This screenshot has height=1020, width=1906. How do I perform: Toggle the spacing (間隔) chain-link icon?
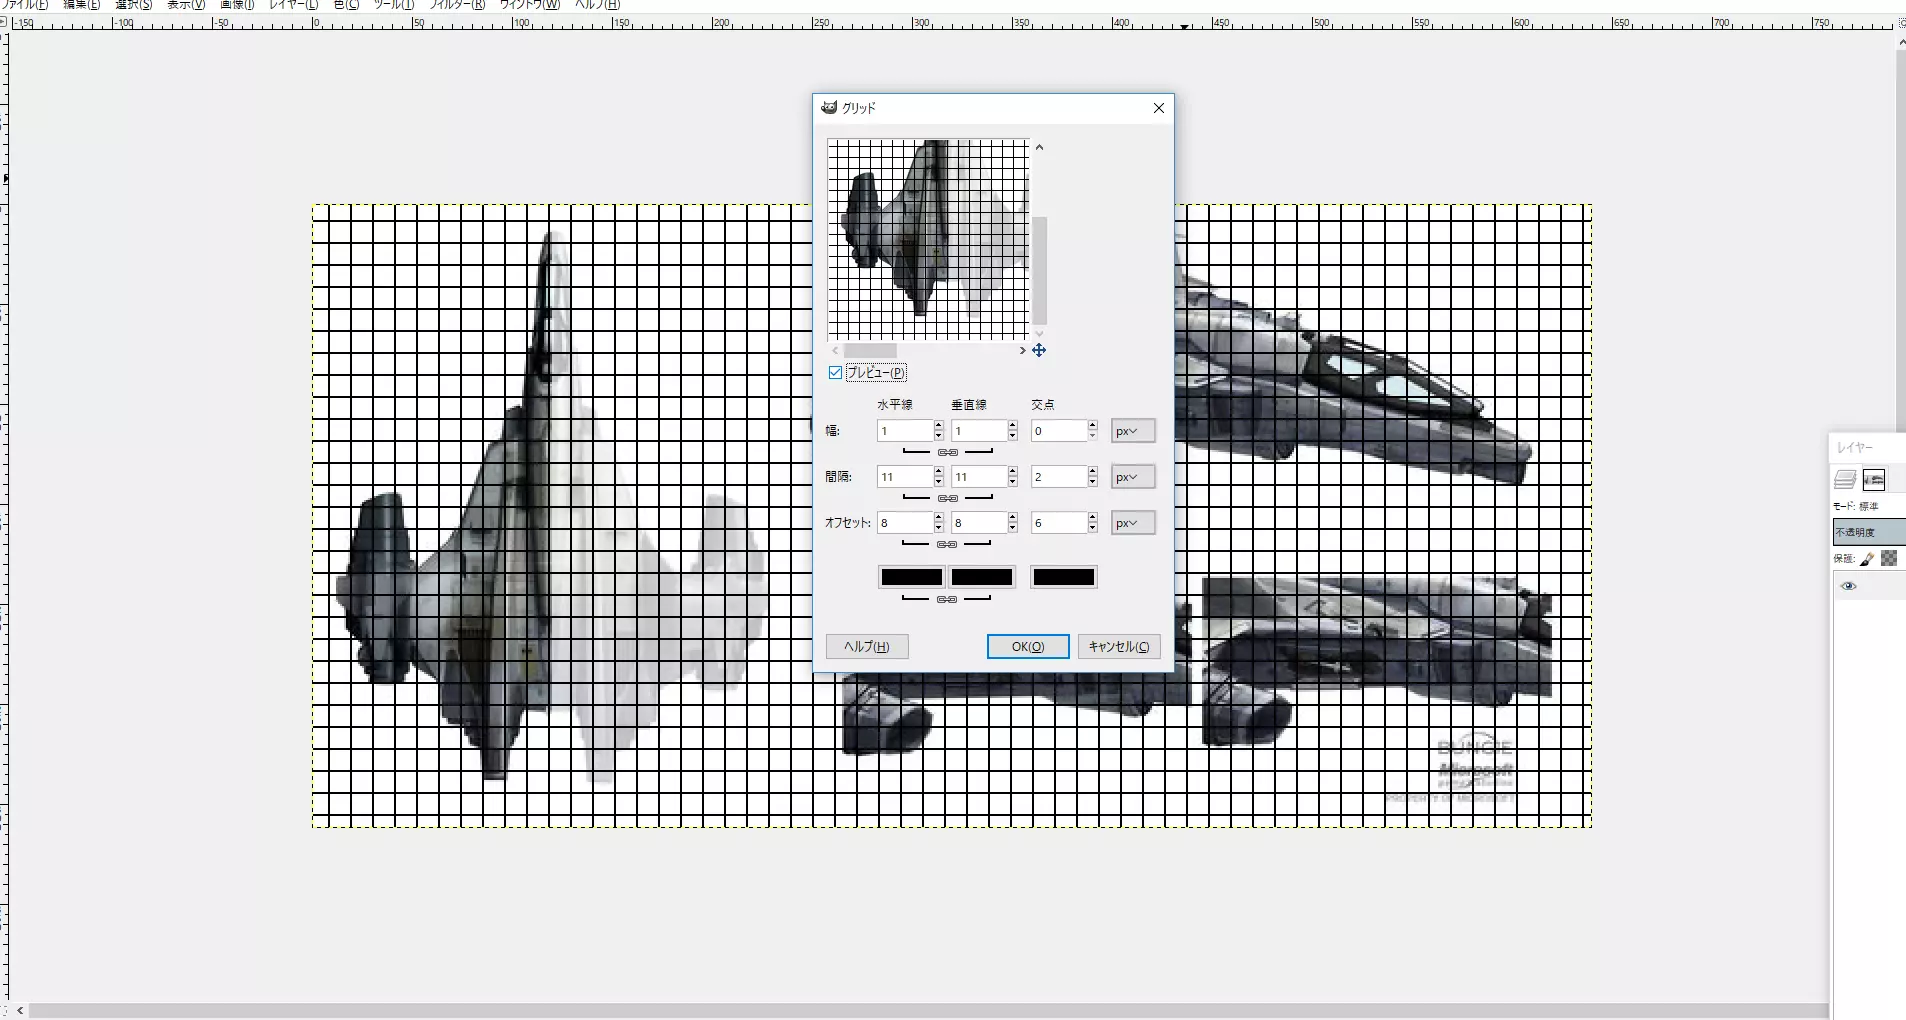[948, 498]
